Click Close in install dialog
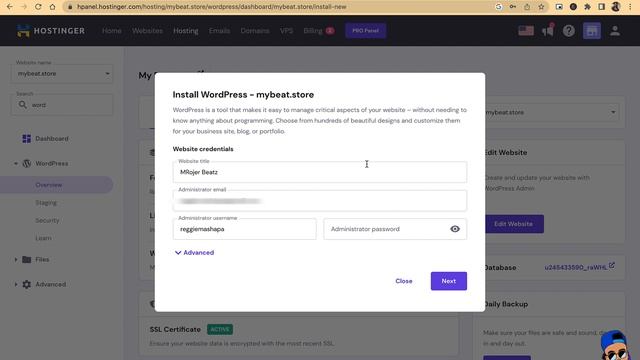 (x=404, y=281)
